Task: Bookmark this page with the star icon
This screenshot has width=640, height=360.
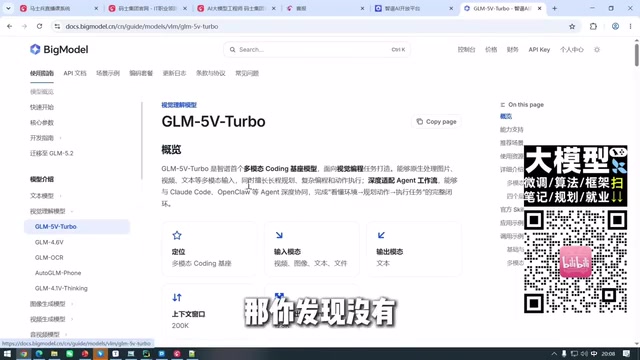Action: click(x=572, y=27)
